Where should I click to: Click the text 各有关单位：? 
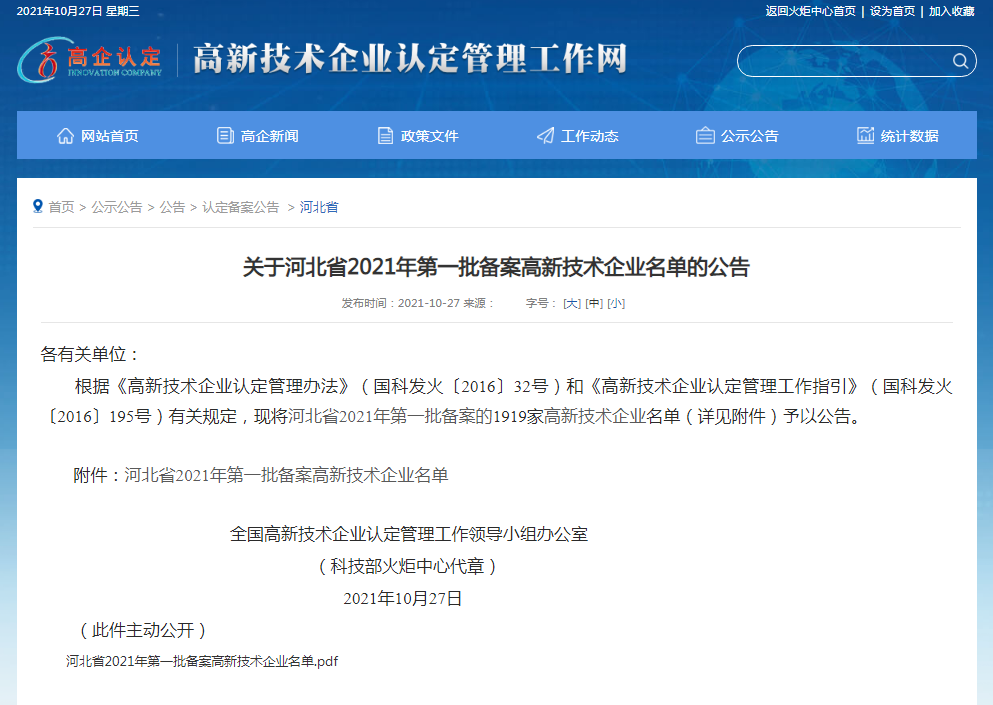(91, 354)
